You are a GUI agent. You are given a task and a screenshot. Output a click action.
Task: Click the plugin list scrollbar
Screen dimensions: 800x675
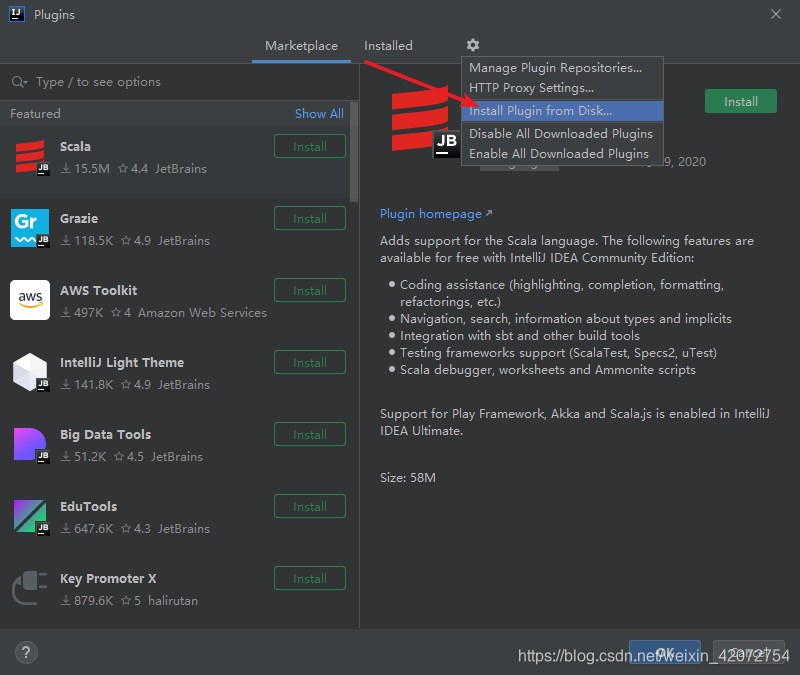(x=354, y=152)
